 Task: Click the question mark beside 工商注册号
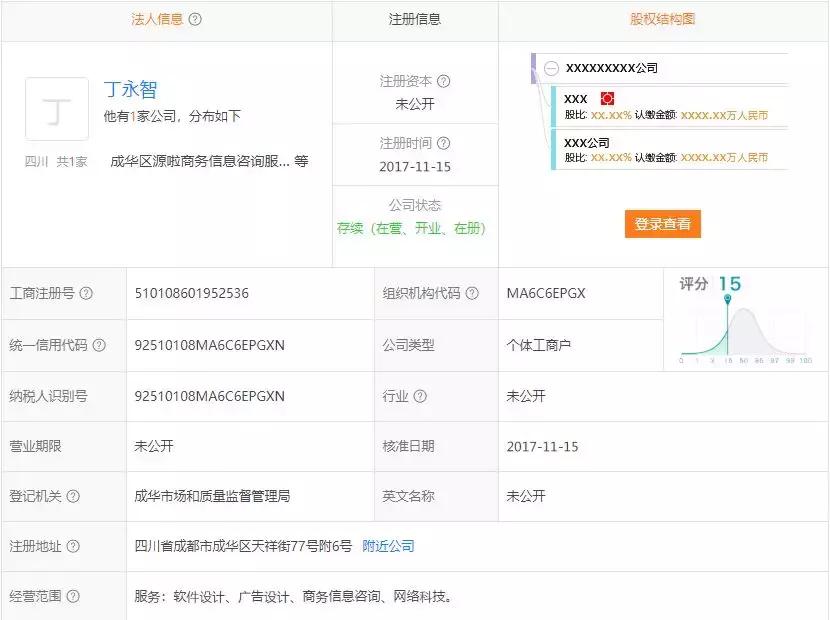click(x=84, y=294)
